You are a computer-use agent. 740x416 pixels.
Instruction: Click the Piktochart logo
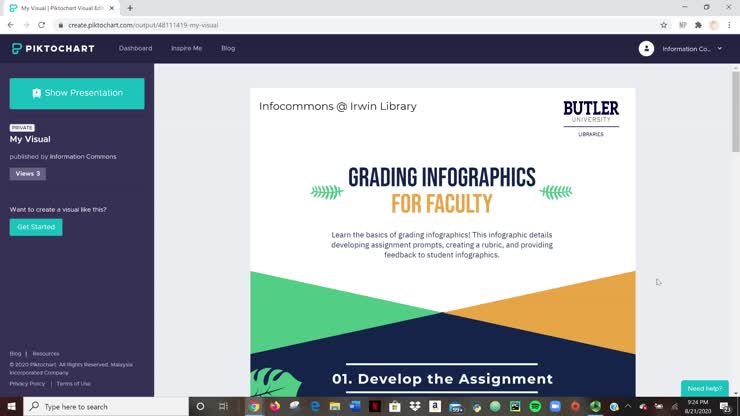pos(53,49)
